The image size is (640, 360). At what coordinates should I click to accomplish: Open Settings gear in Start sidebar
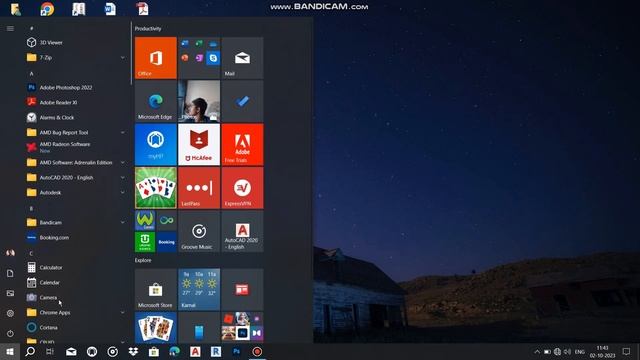(10, 313)
